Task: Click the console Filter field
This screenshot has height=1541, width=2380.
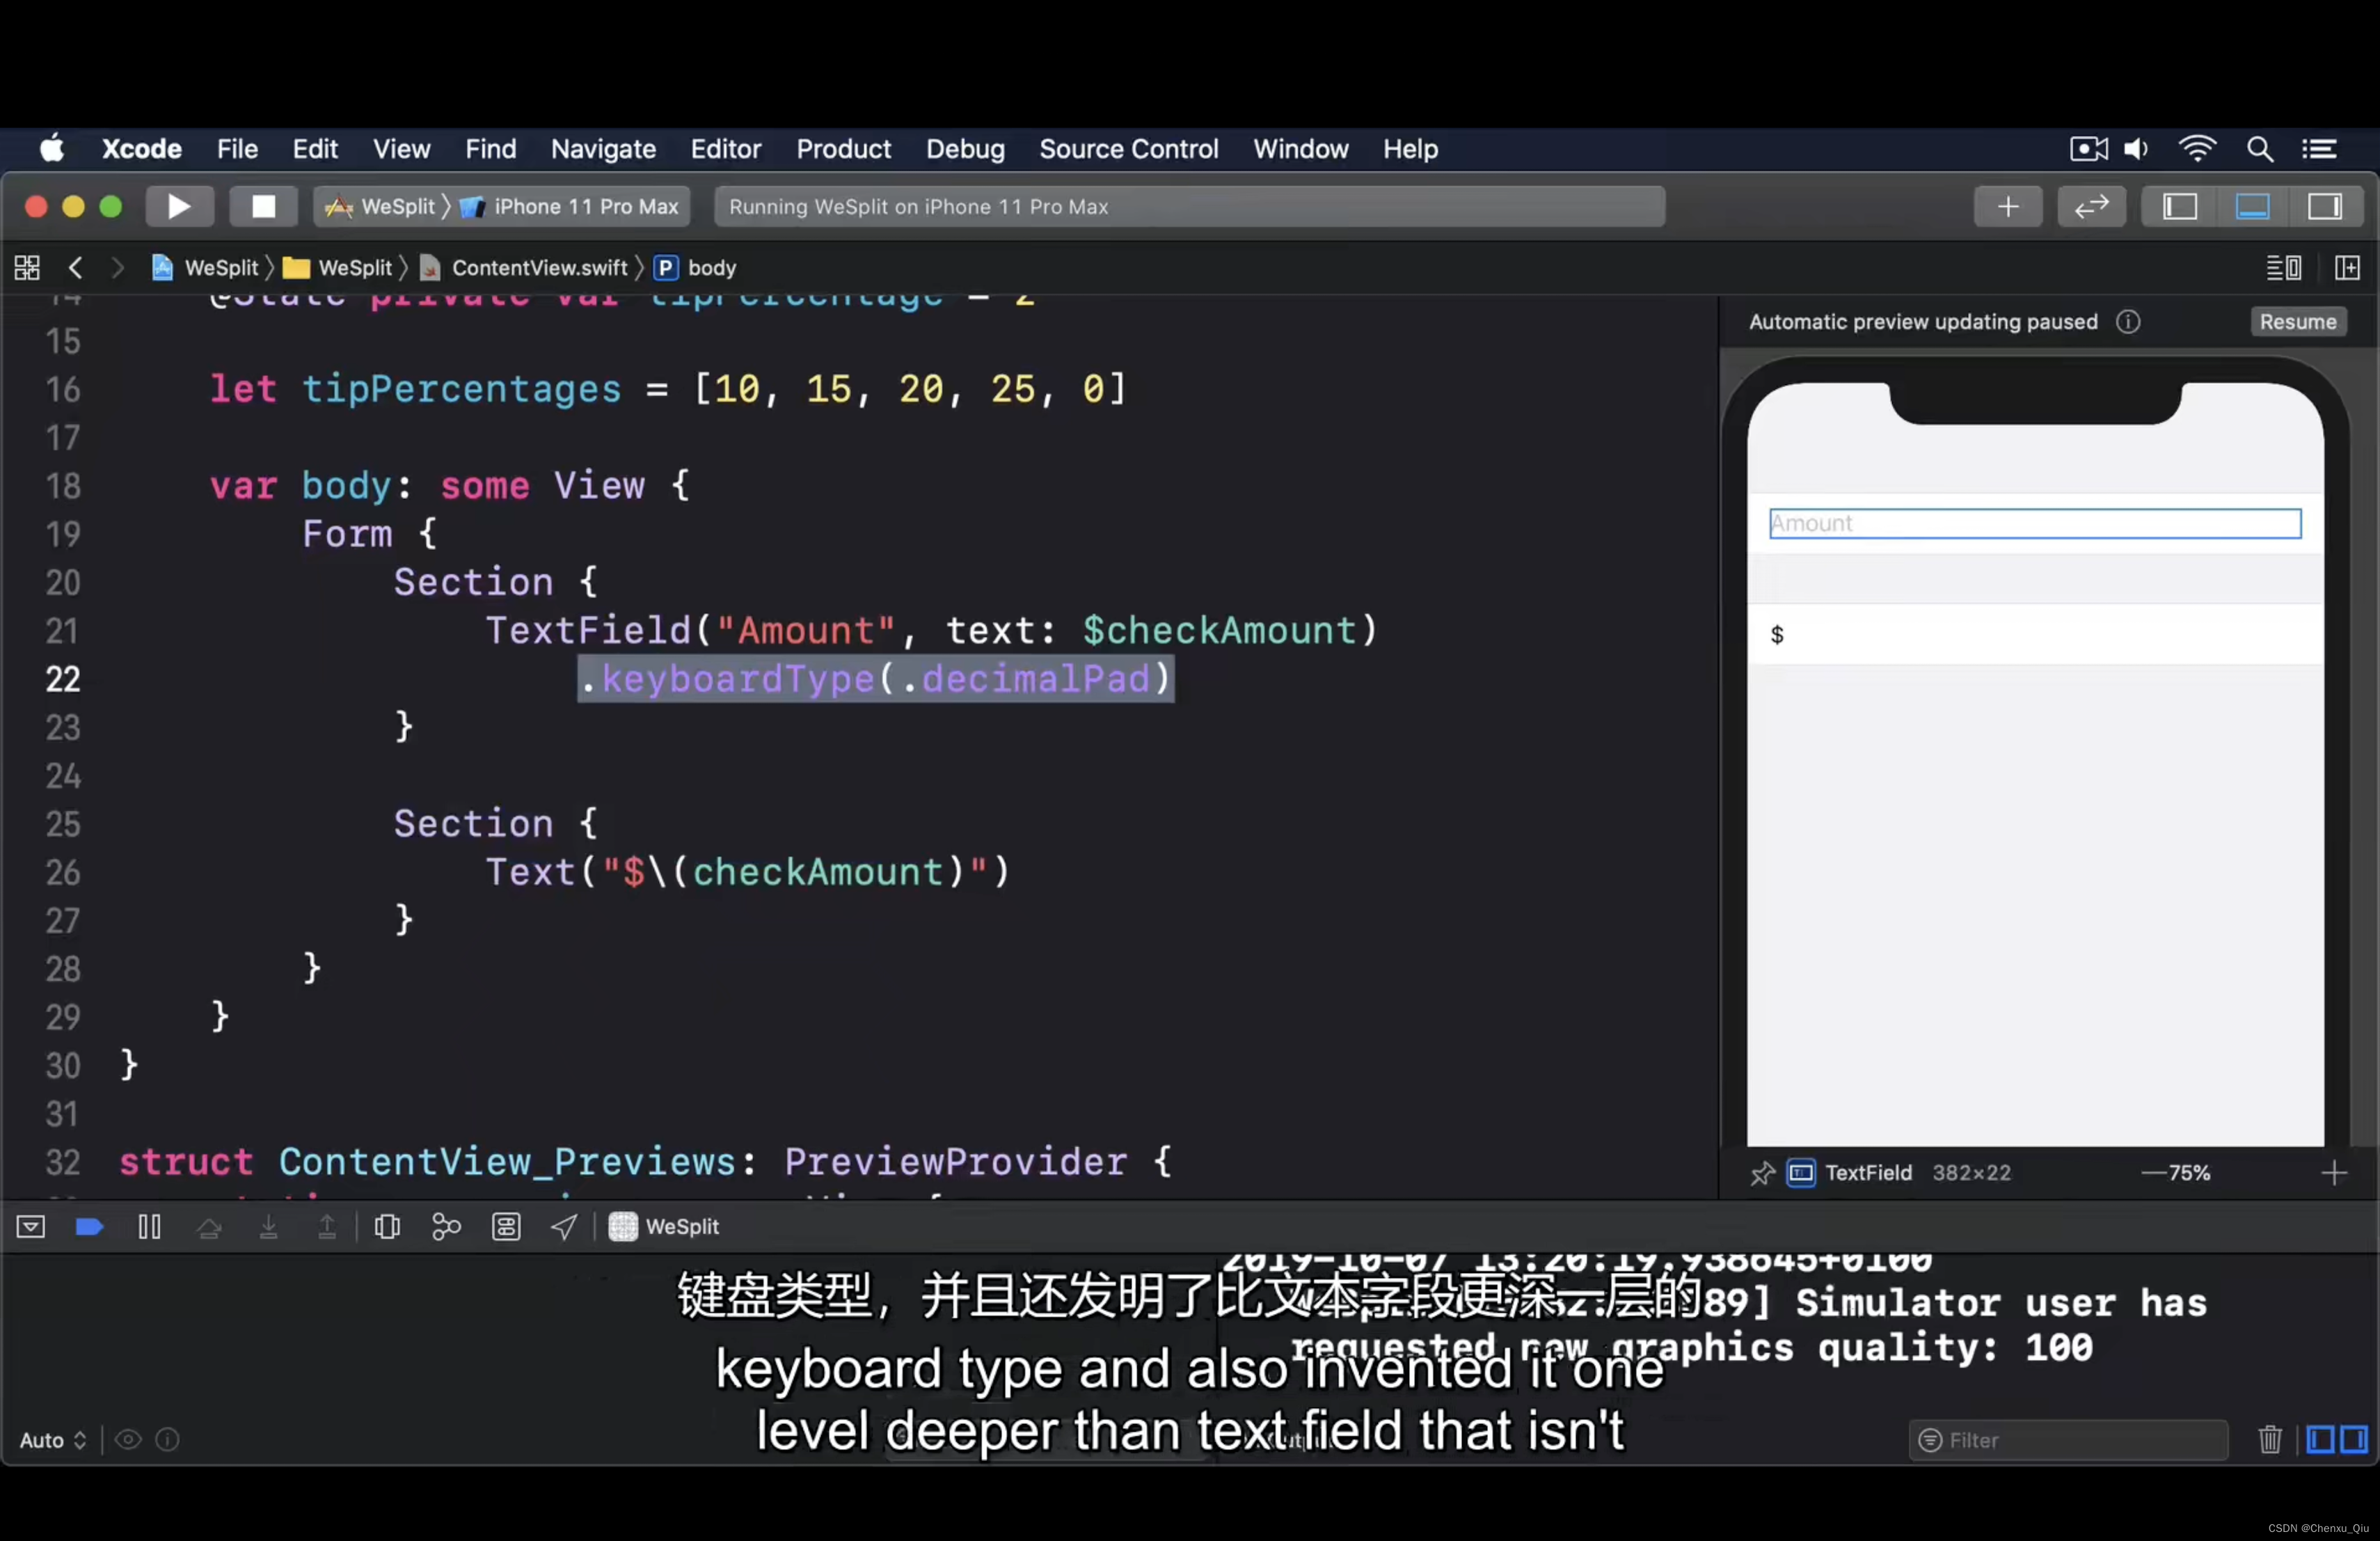Action: point(2070,1440)
